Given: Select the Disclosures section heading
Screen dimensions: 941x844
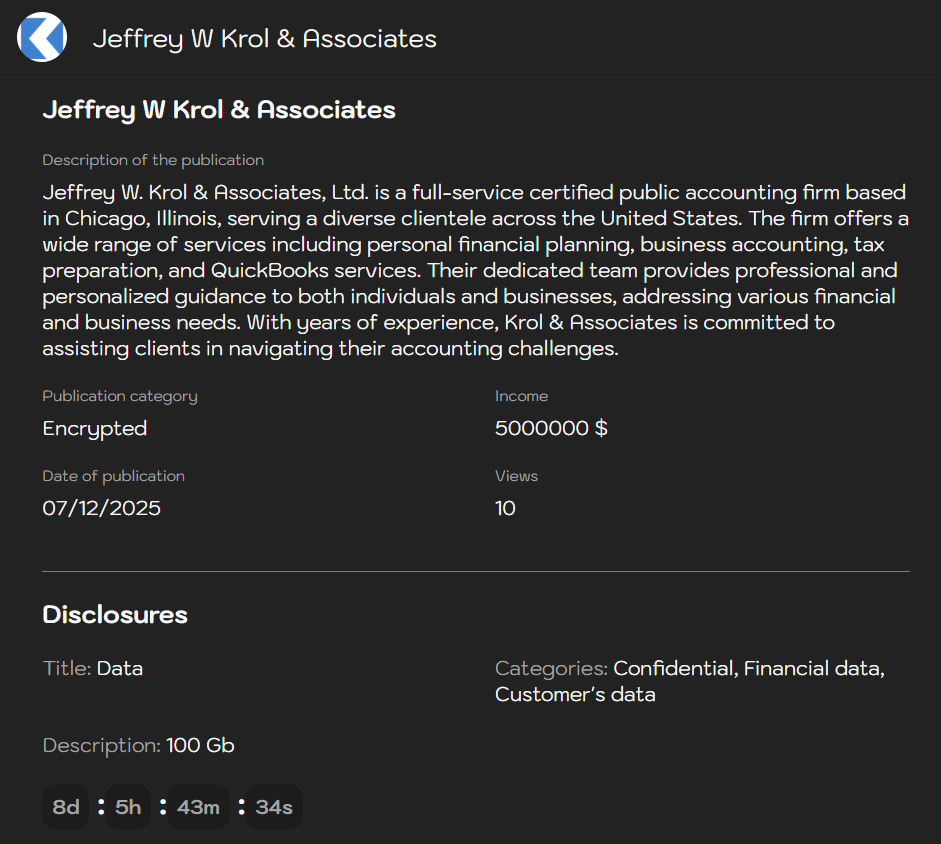Looking at the screenshot, I should pyautogui.click(x=114, y=615).
